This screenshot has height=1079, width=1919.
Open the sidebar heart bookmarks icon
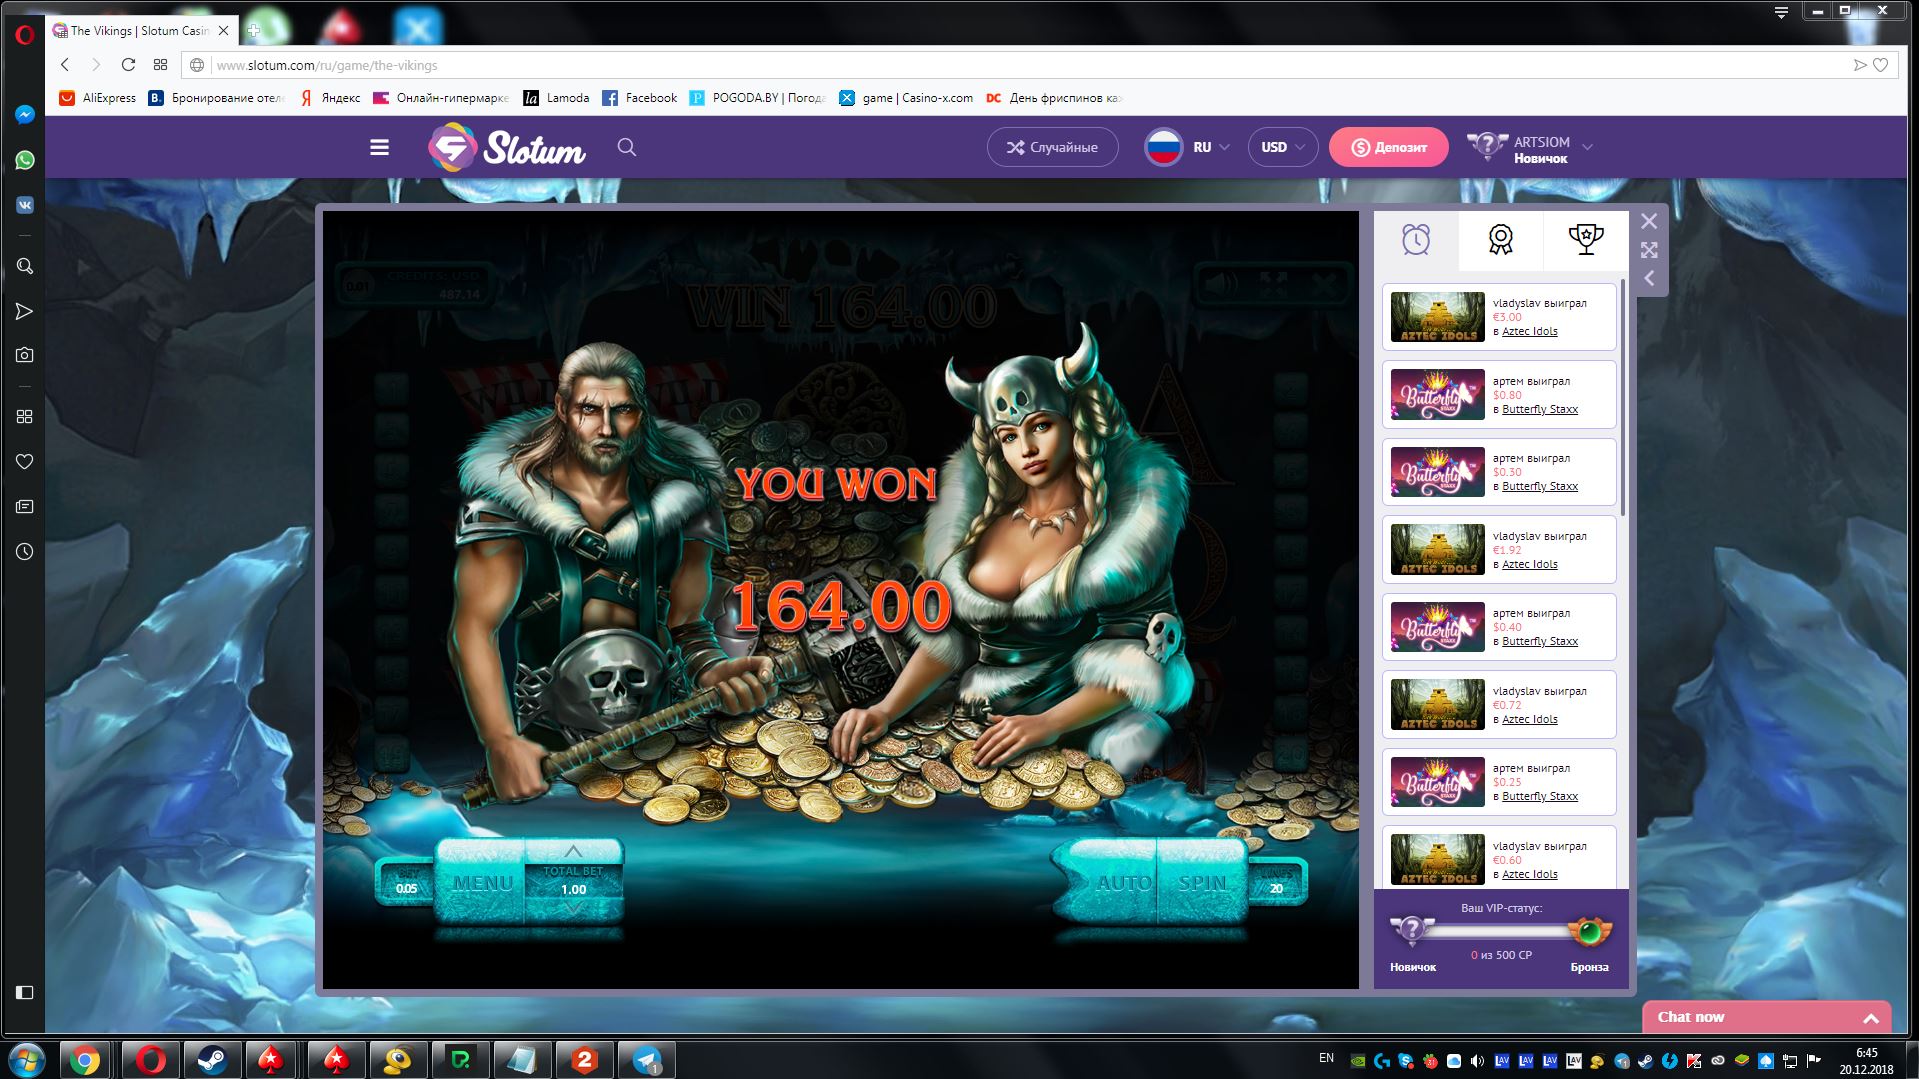point(25,461)
